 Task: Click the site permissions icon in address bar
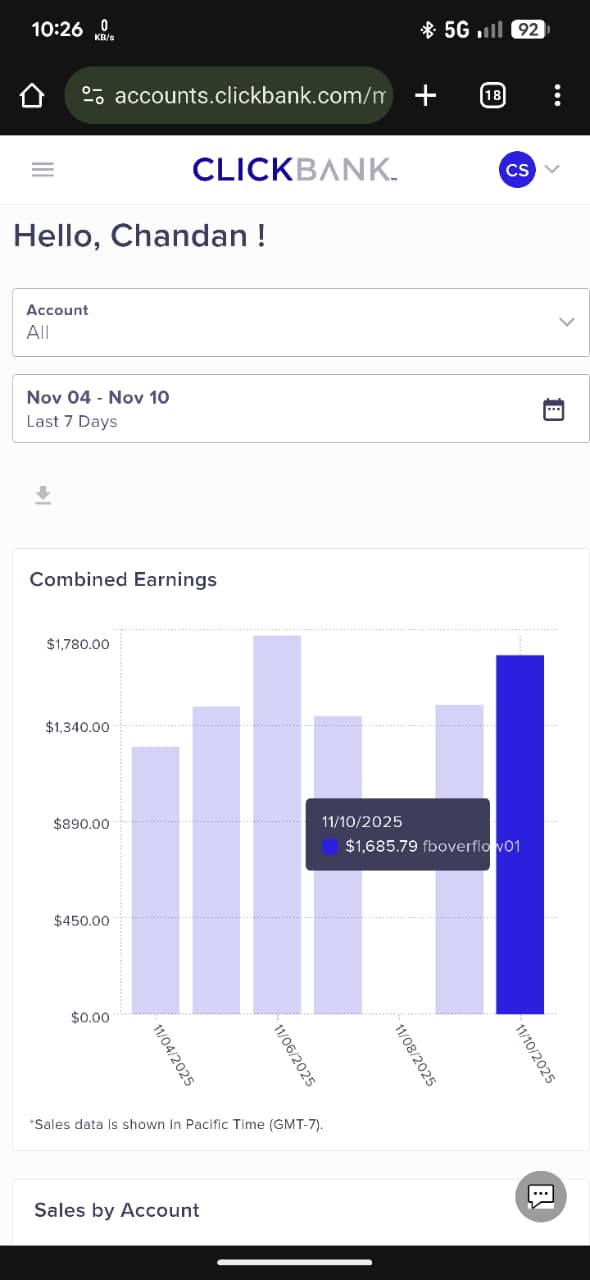point(93,95)
